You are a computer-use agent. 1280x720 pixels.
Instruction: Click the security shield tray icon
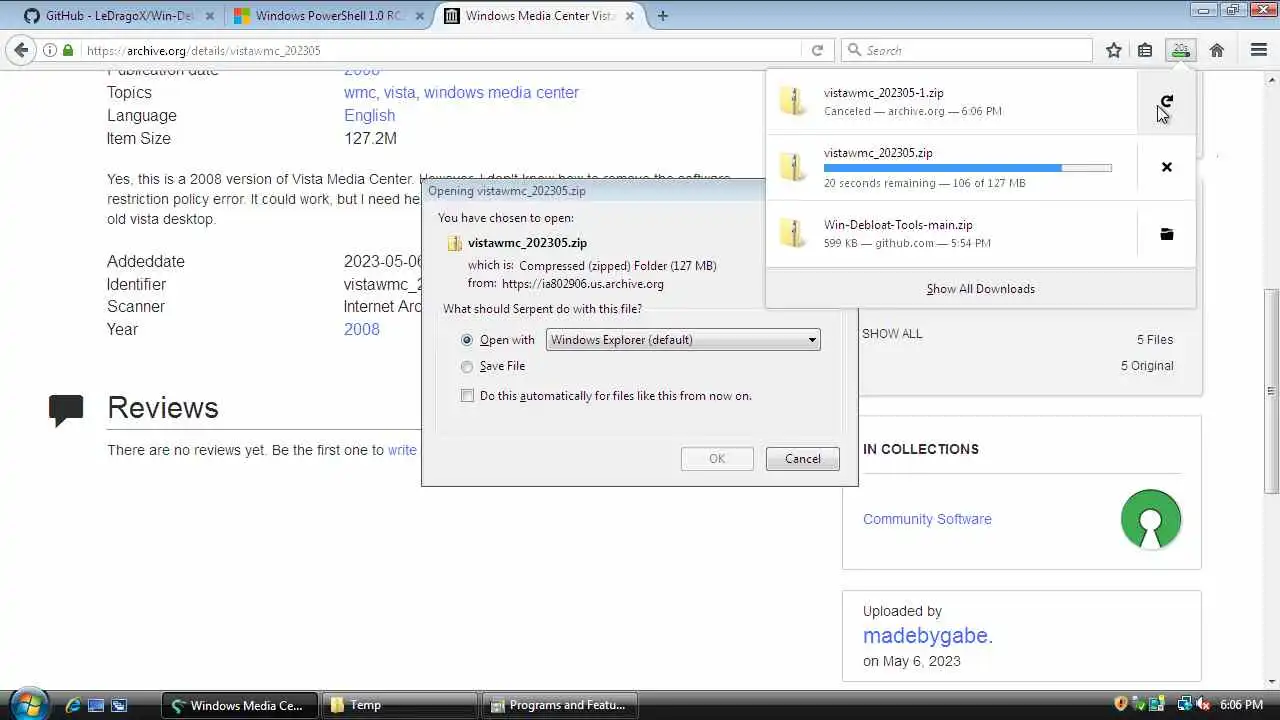coord(1121,705)
